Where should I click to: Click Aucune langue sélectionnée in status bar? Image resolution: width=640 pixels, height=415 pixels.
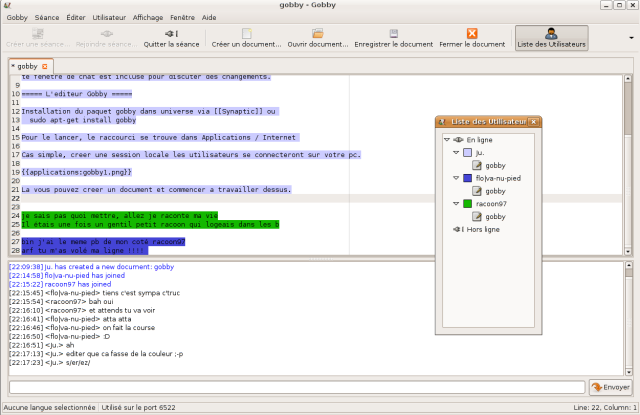pyautogui.click(x=49, y=407)
